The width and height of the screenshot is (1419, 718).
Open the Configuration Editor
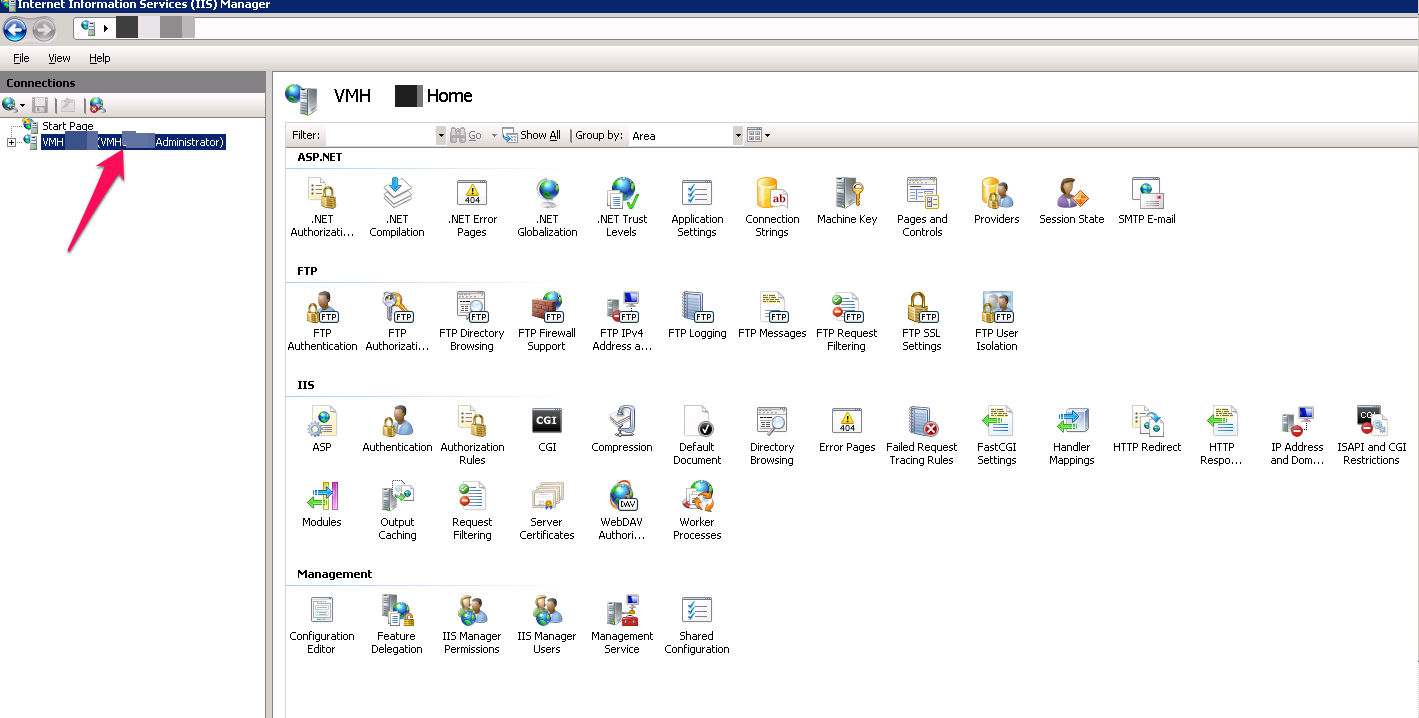click(x=321, y=617)
